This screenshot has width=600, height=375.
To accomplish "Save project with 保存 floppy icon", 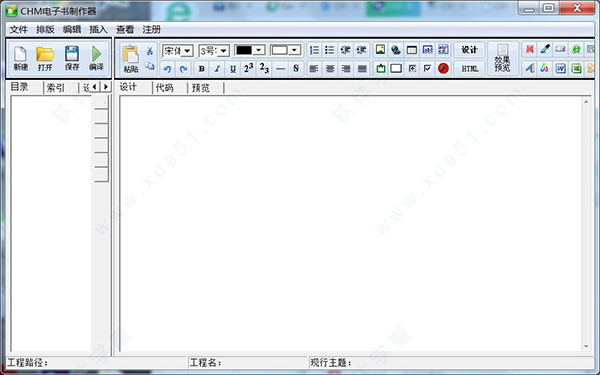I will (72, 58).
